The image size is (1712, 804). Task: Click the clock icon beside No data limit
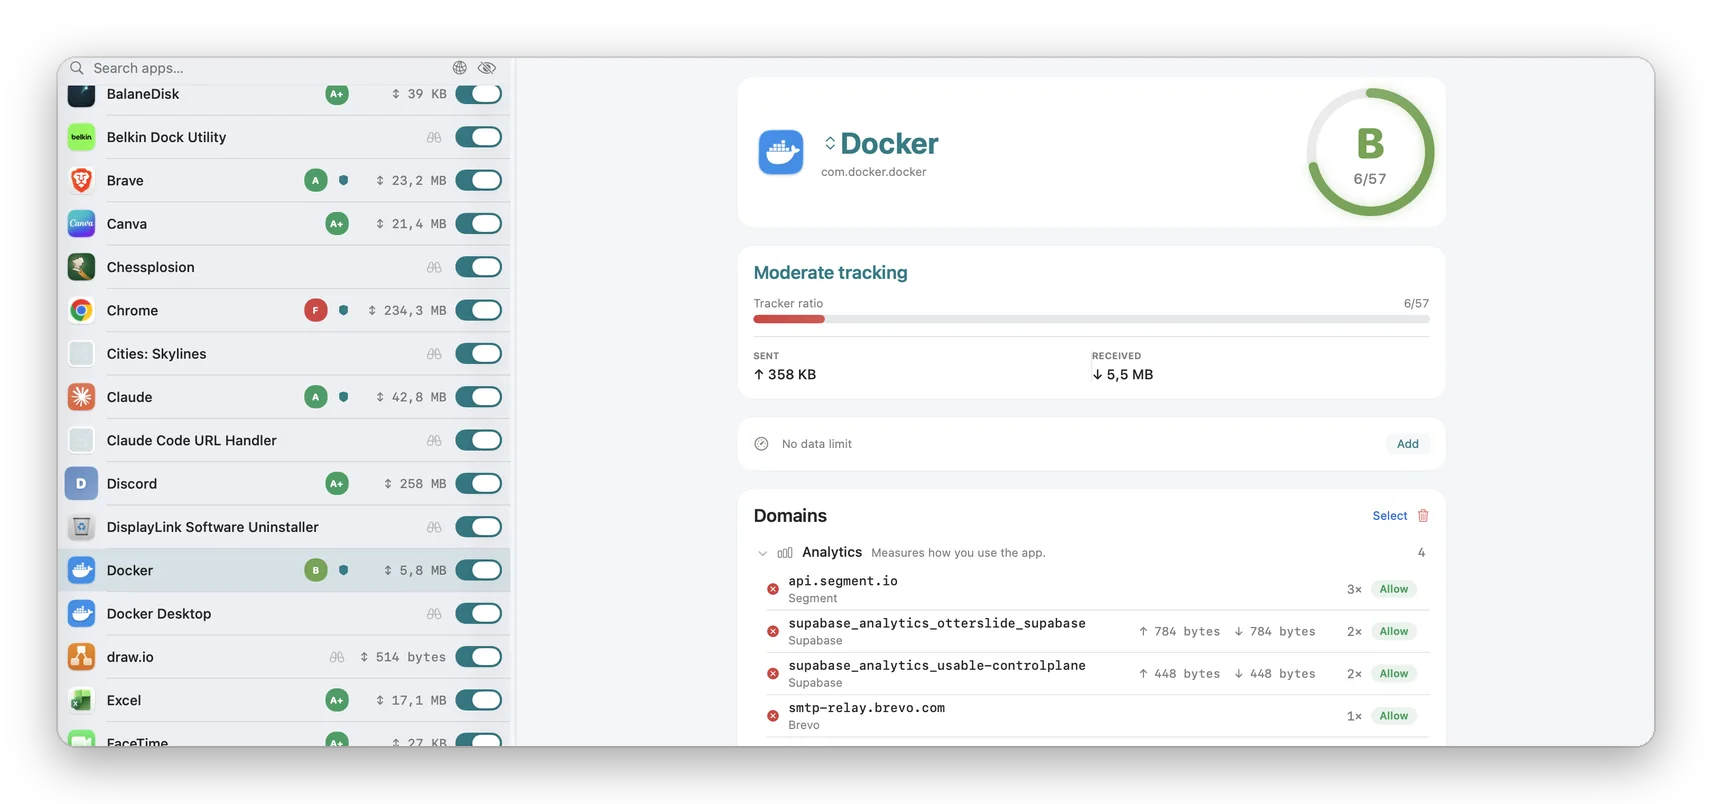761,444
